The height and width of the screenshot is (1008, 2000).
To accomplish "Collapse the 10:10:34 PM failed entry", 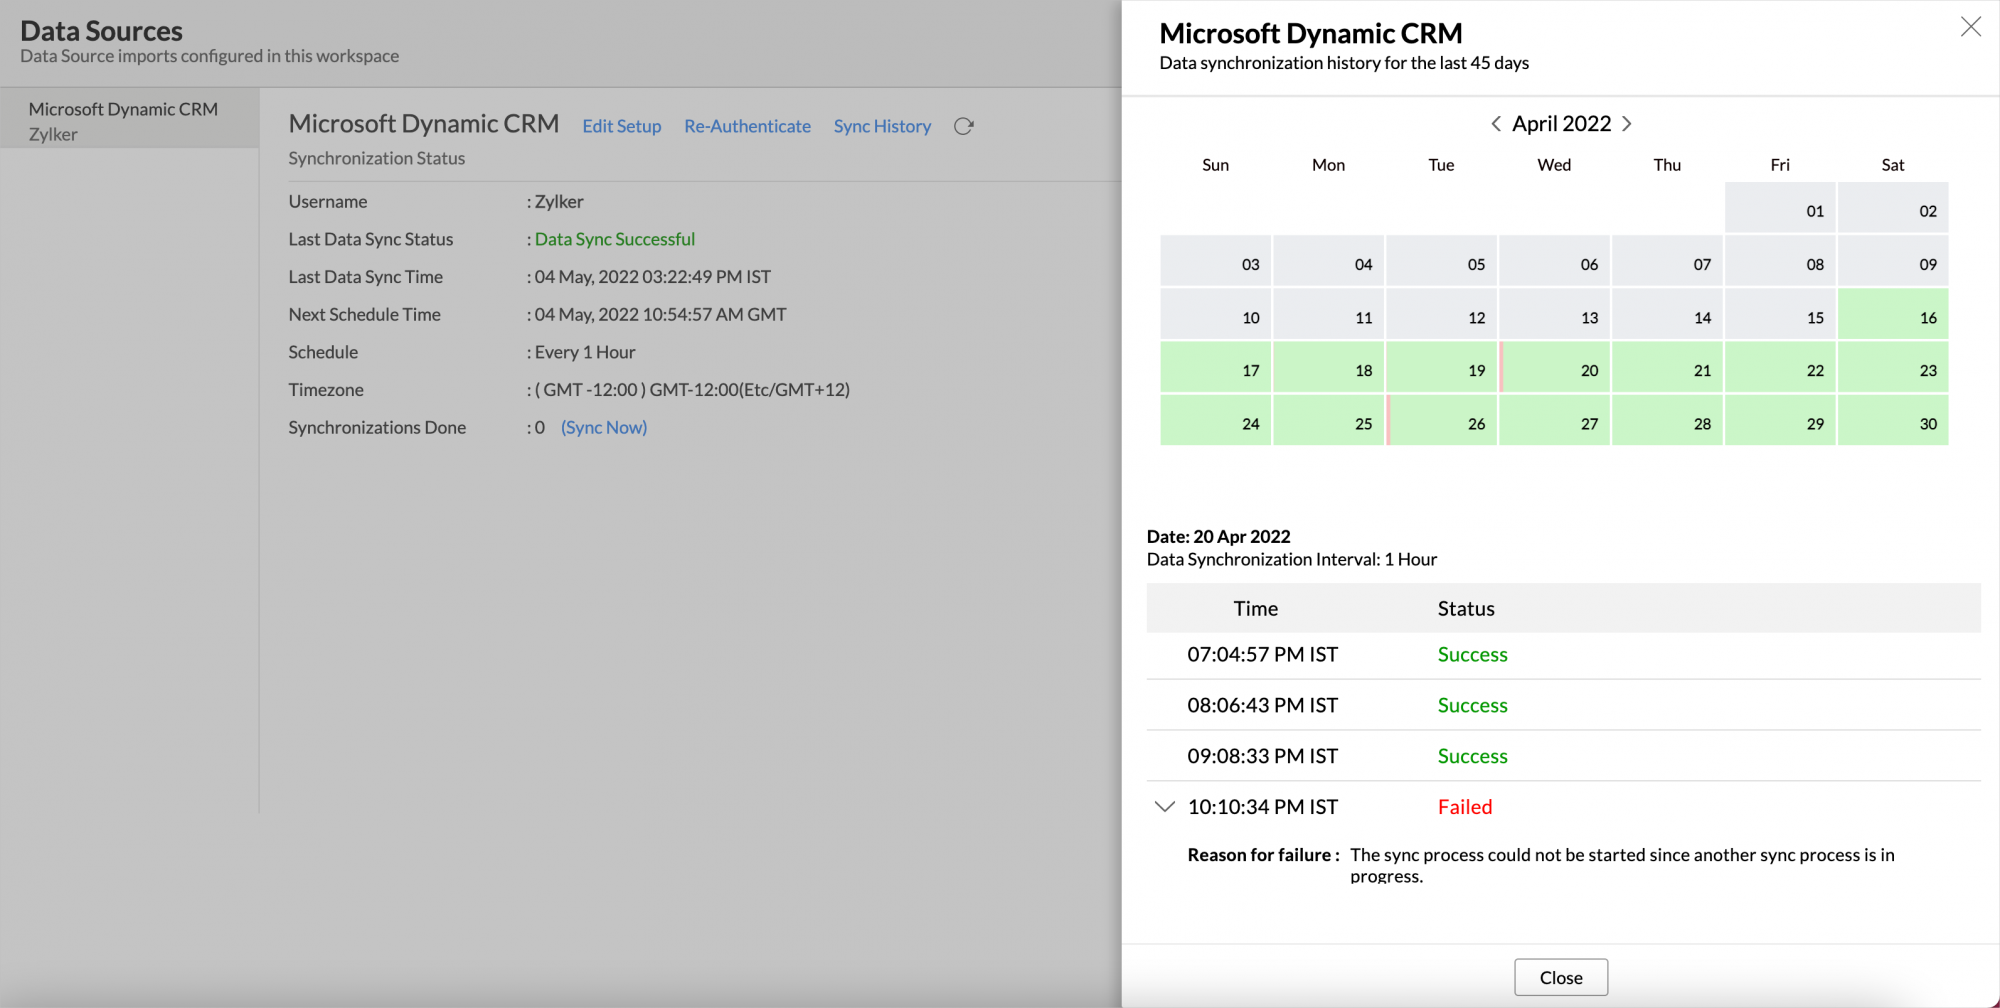I will pos(1164,807).
